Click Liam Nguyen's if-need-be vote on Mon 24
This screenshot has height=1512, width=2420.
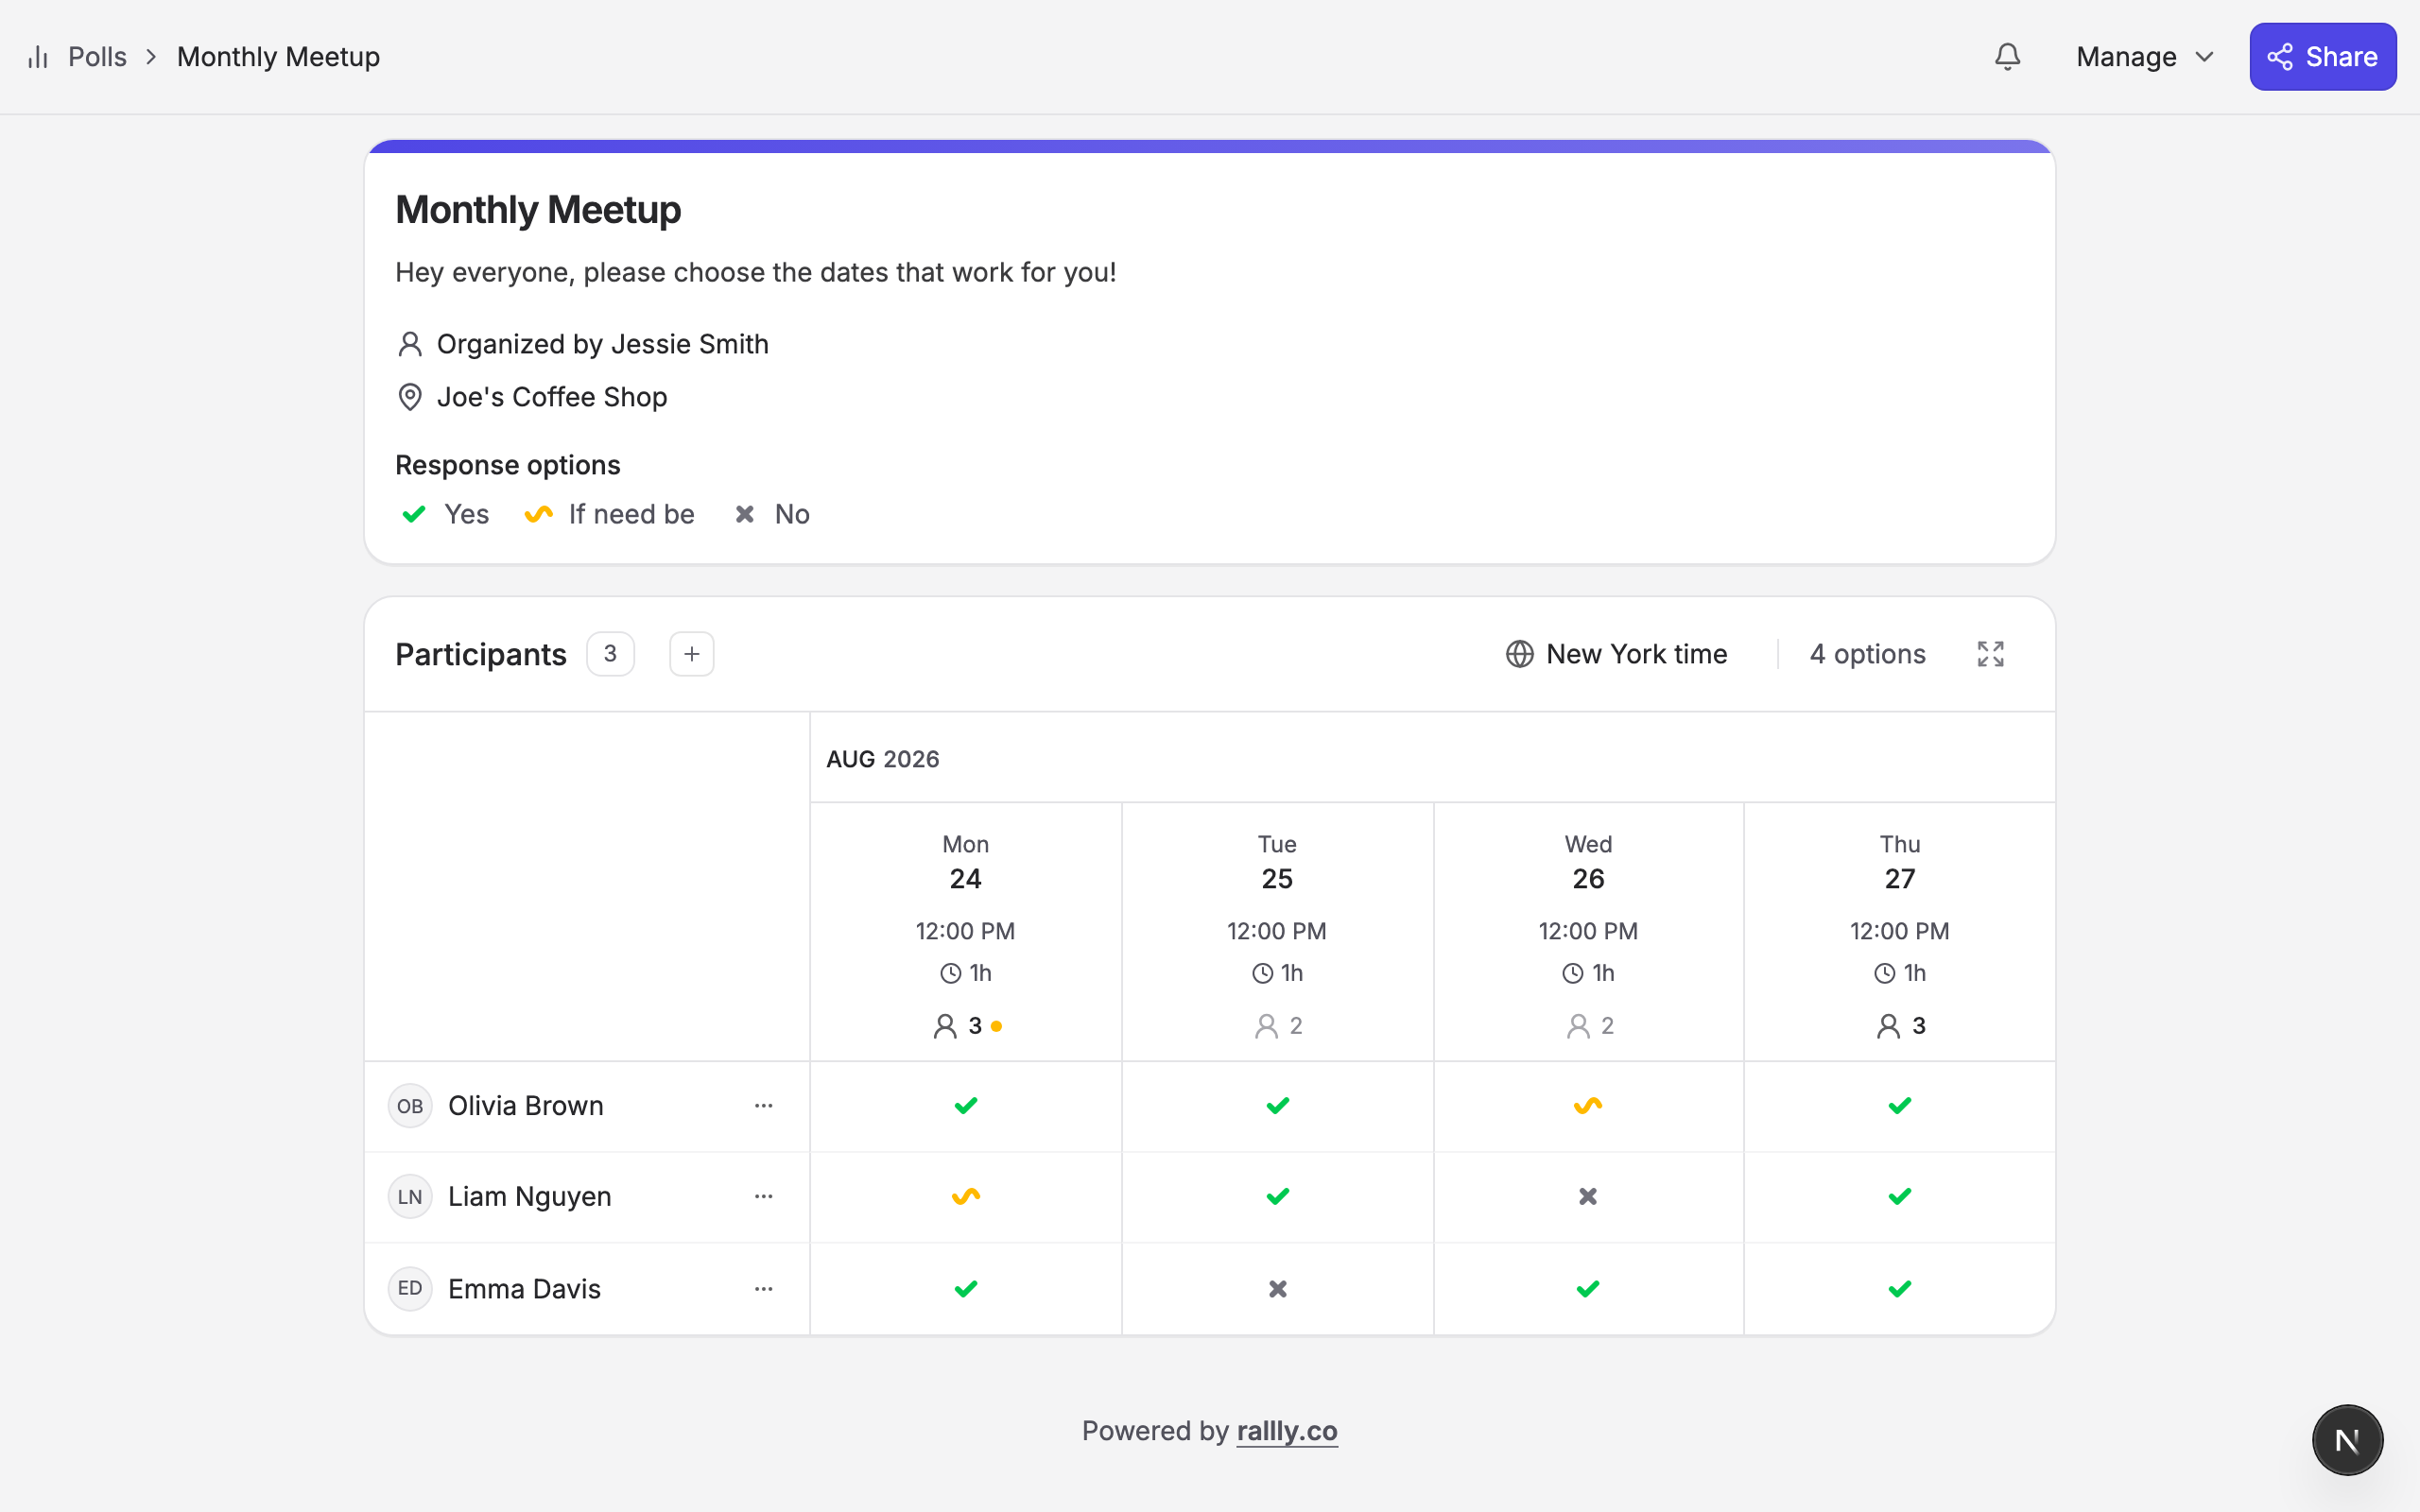pos(965,1197)
